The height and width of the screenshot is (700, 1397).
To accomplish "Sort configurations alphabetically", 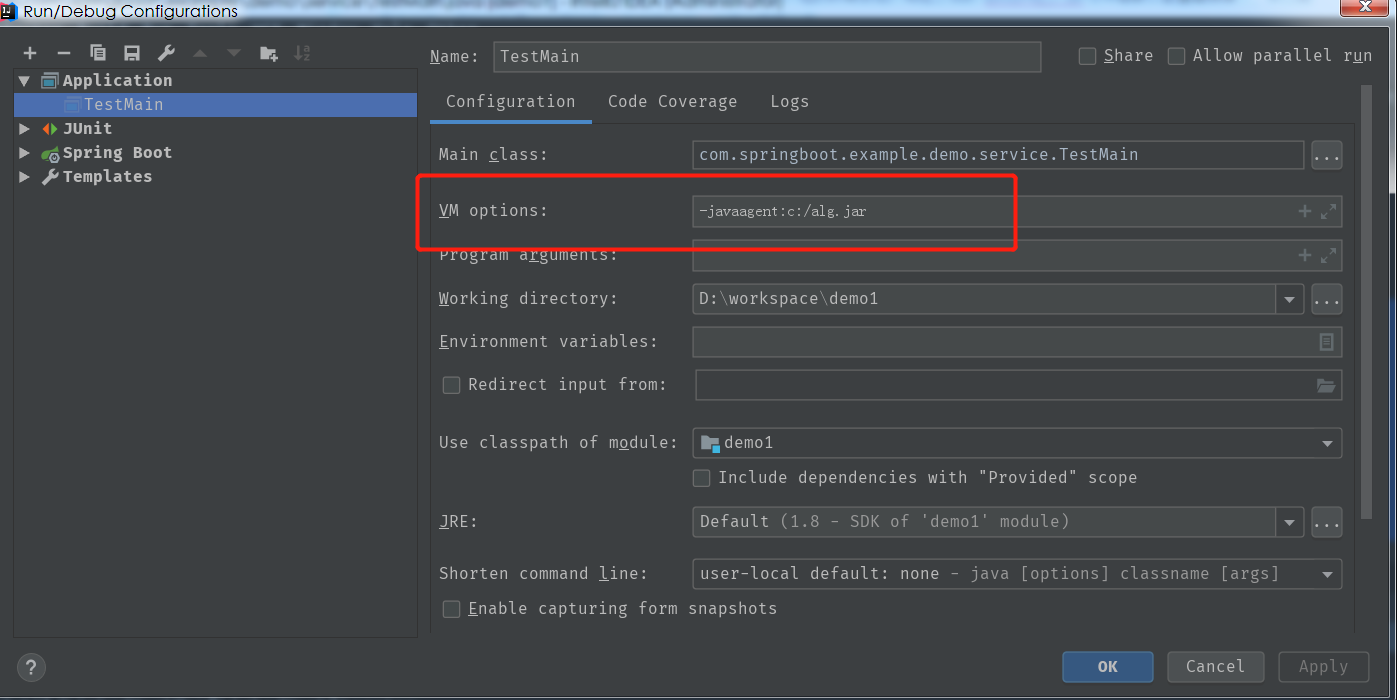I will [x=300, y=52].
